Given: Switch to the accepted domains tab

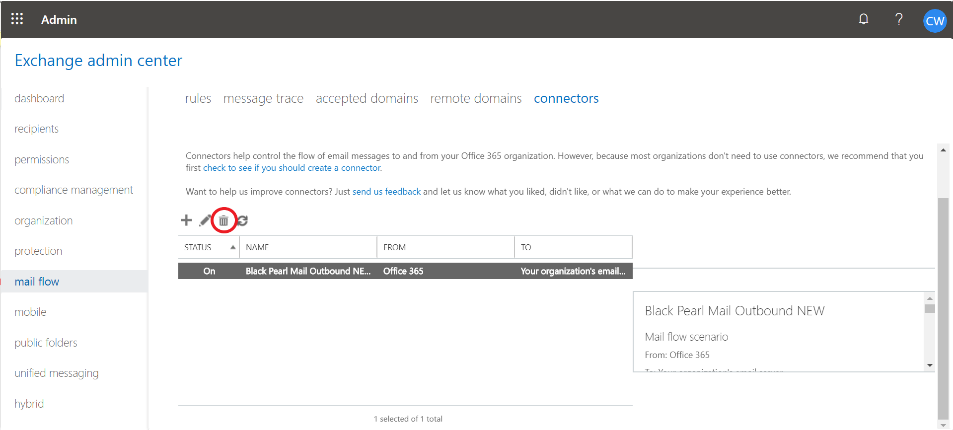Looking at the screenshot, I should tap(367, 99).
